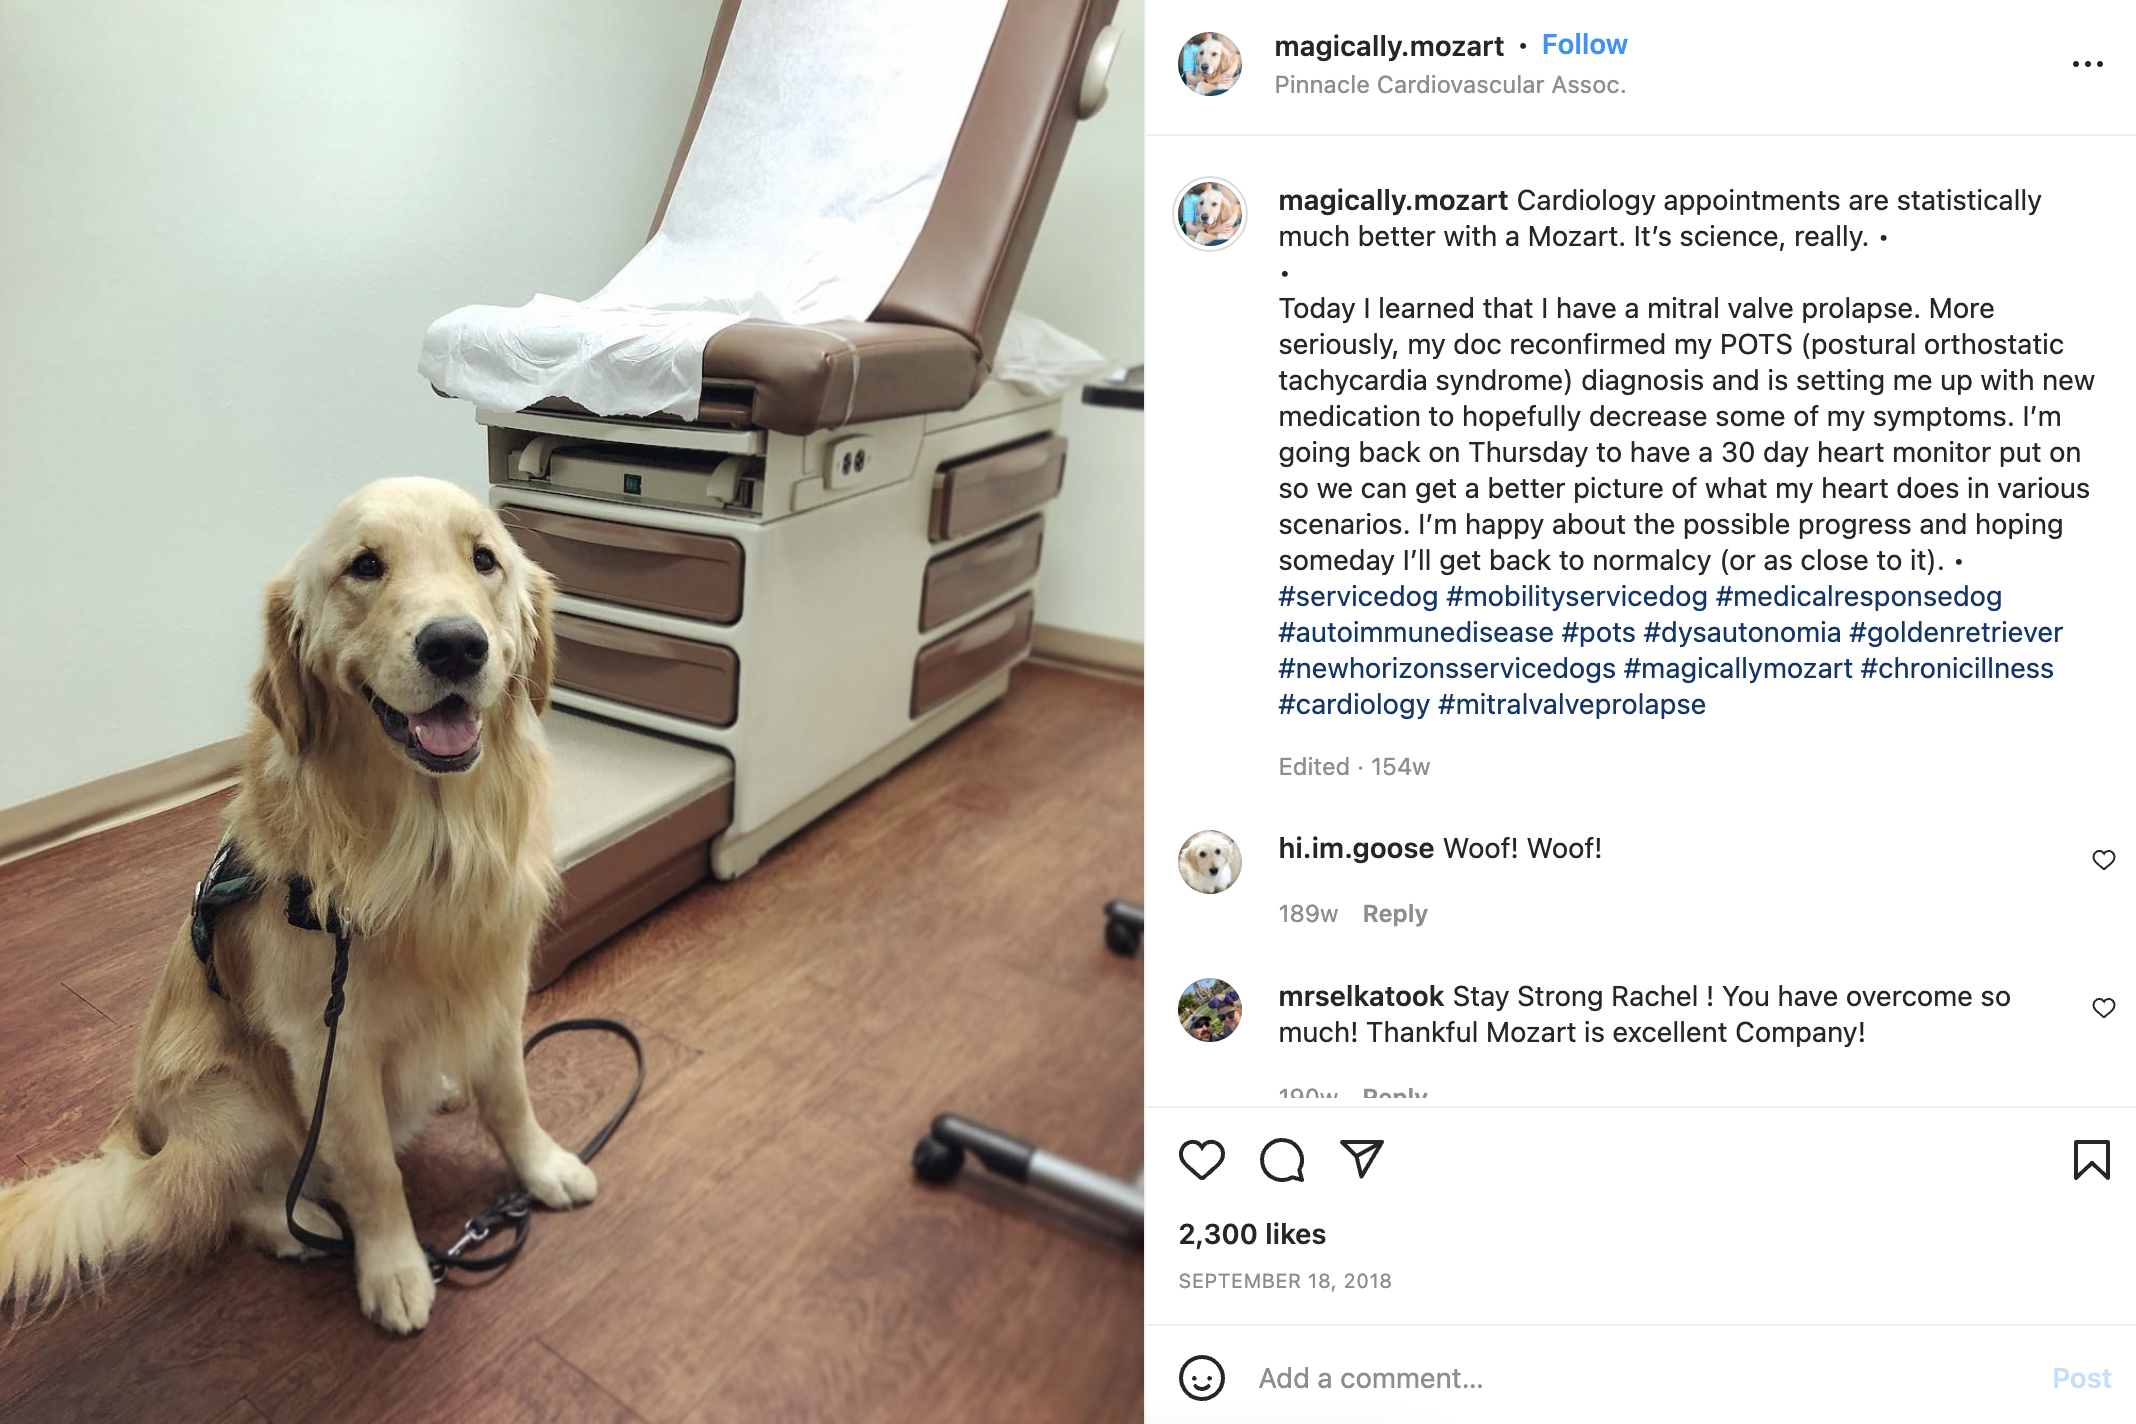This screenshot has height=1424, width=2136.
Task: Click the golden retriever photo
Action: click(x=572, y=712)
